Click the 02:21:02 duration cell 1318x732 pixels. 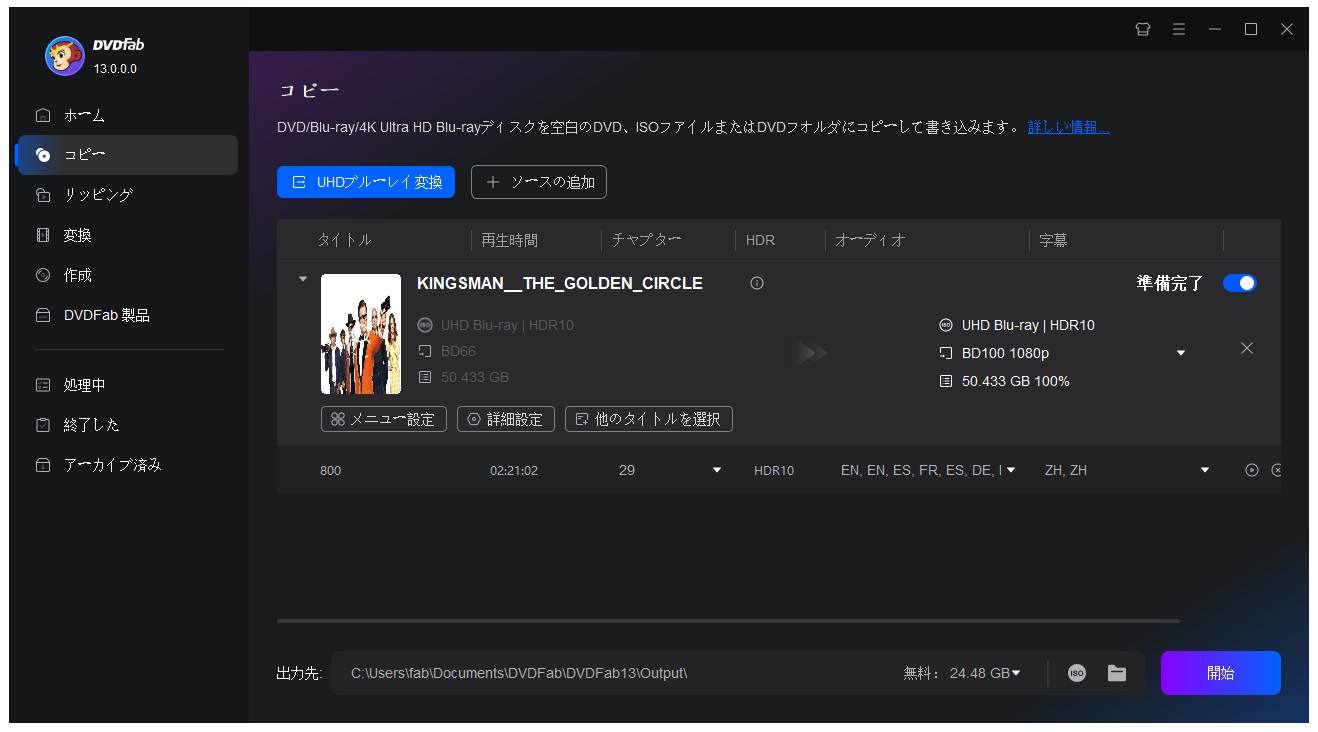click(x=514, y=470)
